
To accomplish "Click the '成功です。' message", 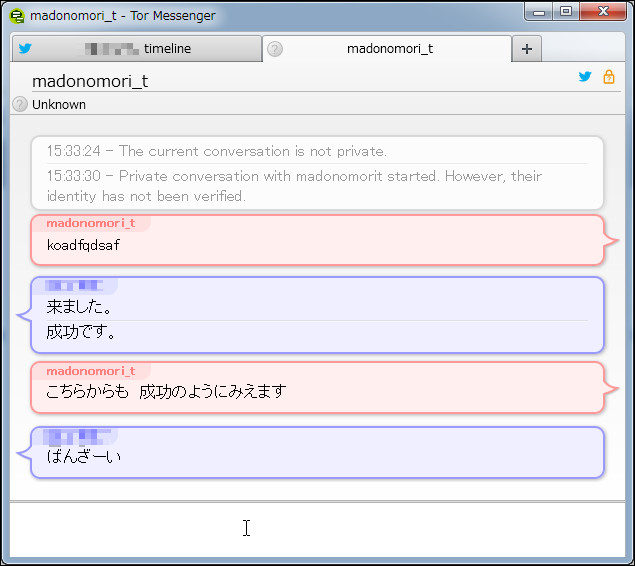I will 81,332.
